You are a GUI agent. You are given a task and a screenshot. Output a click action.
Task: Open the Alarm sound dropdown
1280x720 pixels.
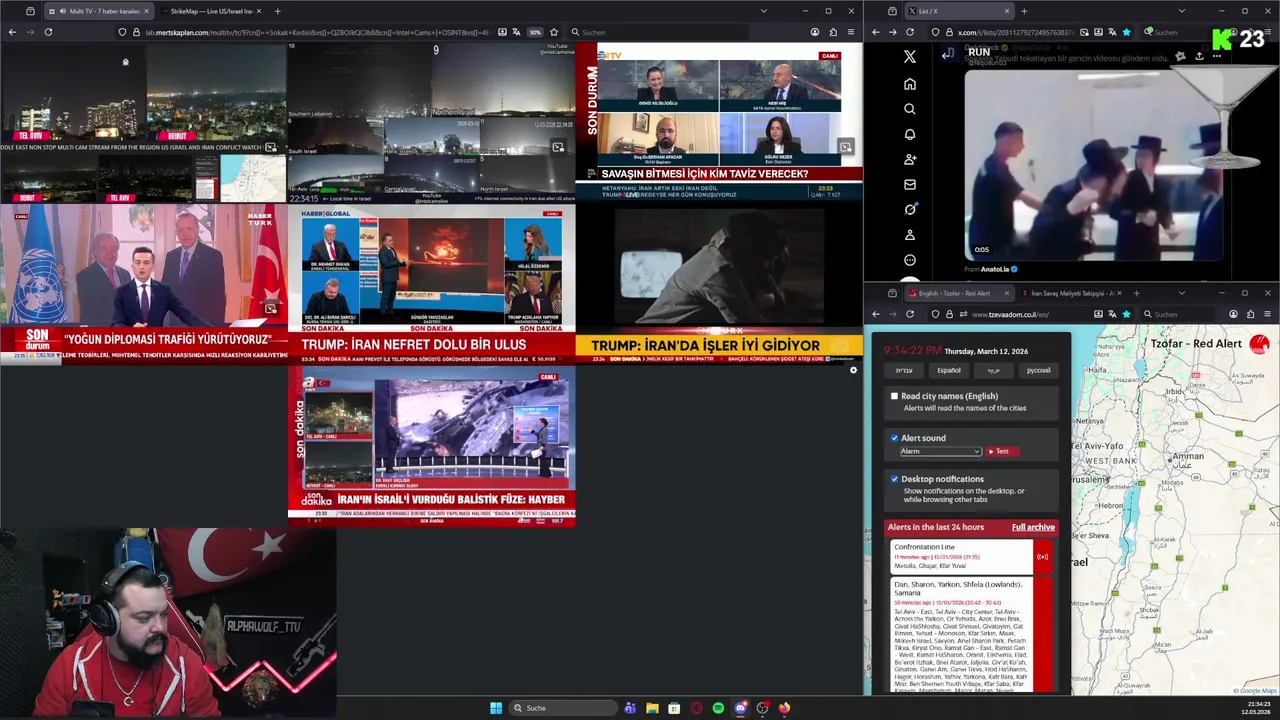(x=940, y=451)
